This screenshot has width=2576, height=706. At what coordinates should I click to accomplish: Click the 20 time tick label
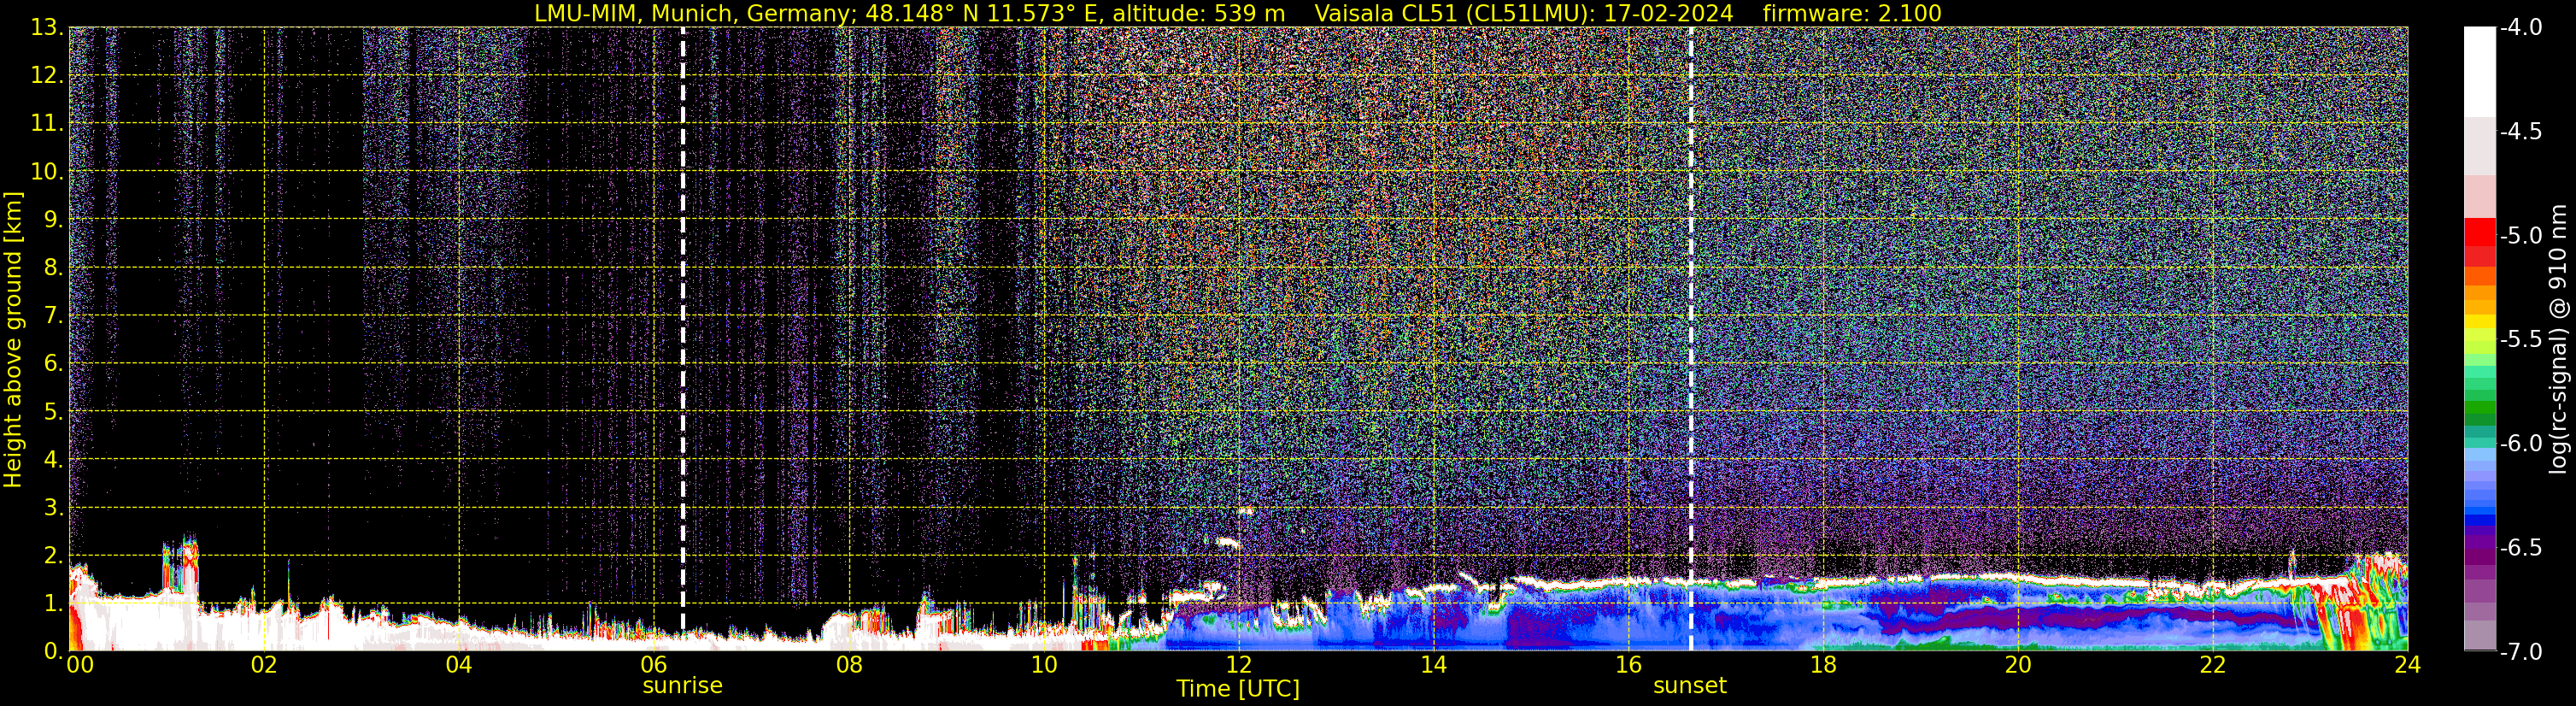coord(2018,664)
